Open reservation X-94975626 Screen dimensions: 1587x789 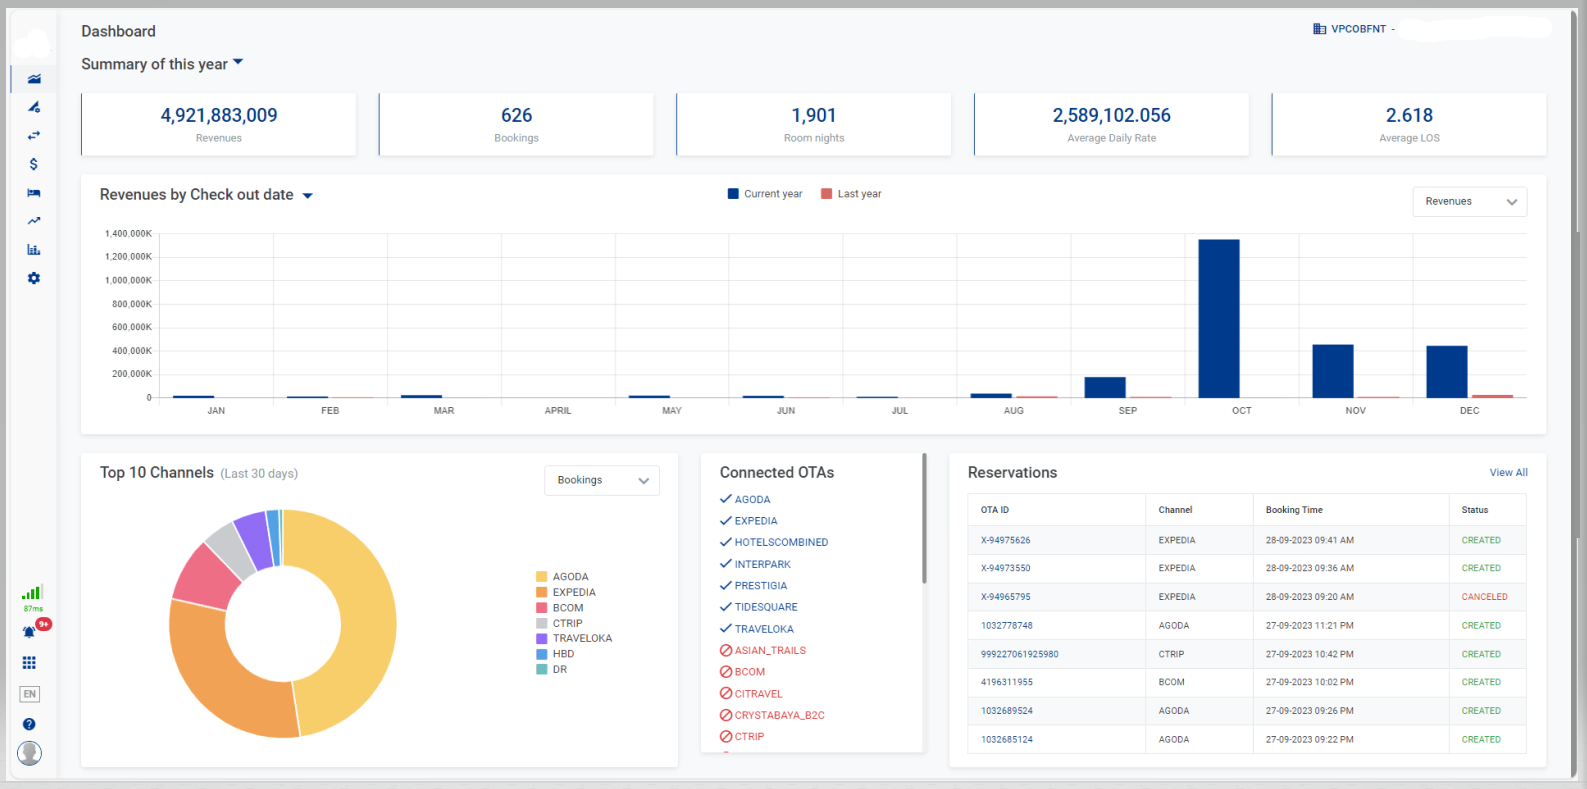pos(1005,540)
